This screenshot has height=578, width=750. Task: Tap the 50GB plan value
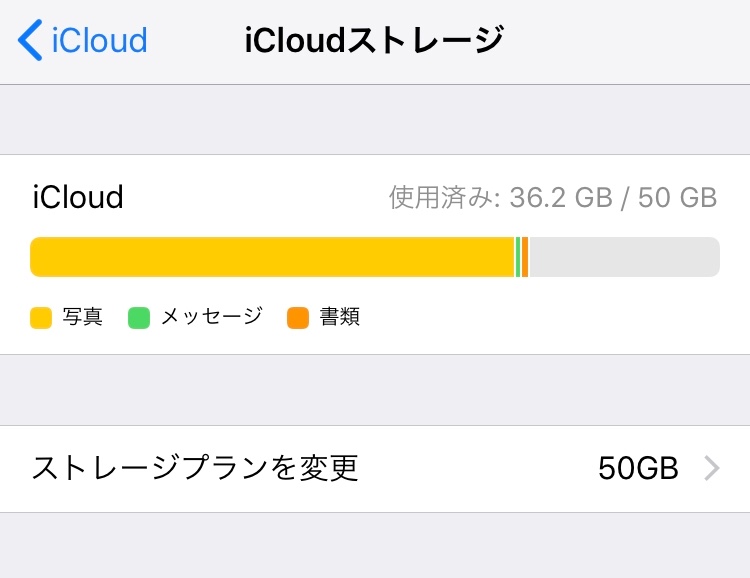(x=638, y=468)
